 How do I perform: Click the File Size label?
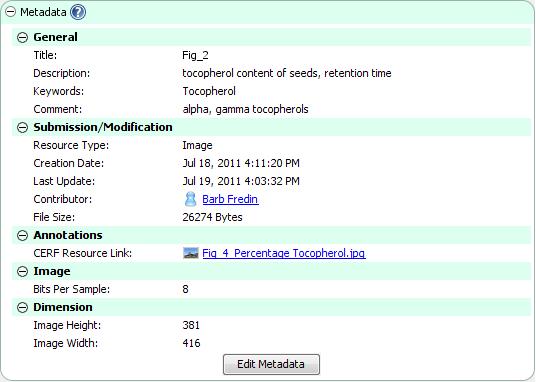(x=54, y=217)
